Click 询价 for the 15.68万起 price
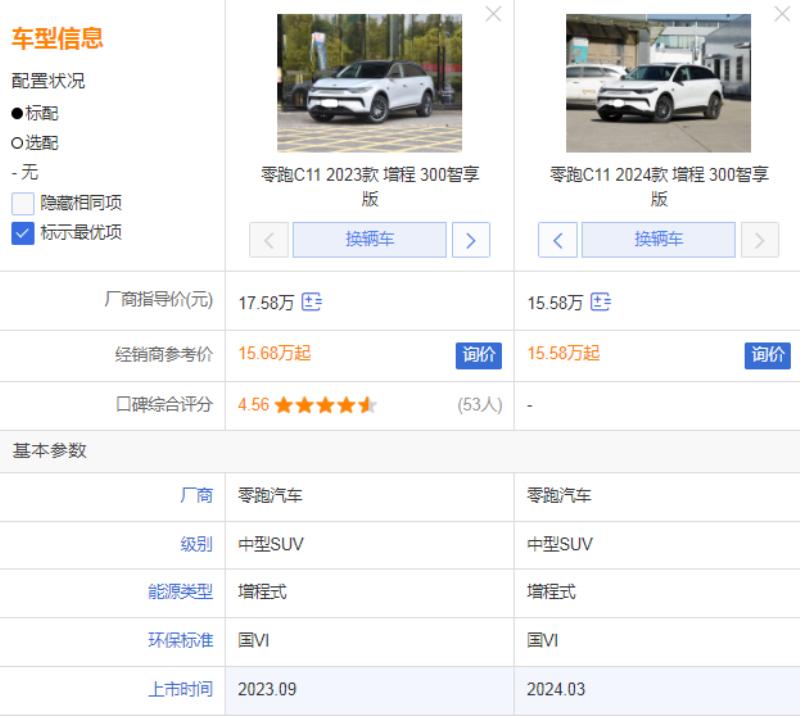800x716 pixels. [479, 355]
